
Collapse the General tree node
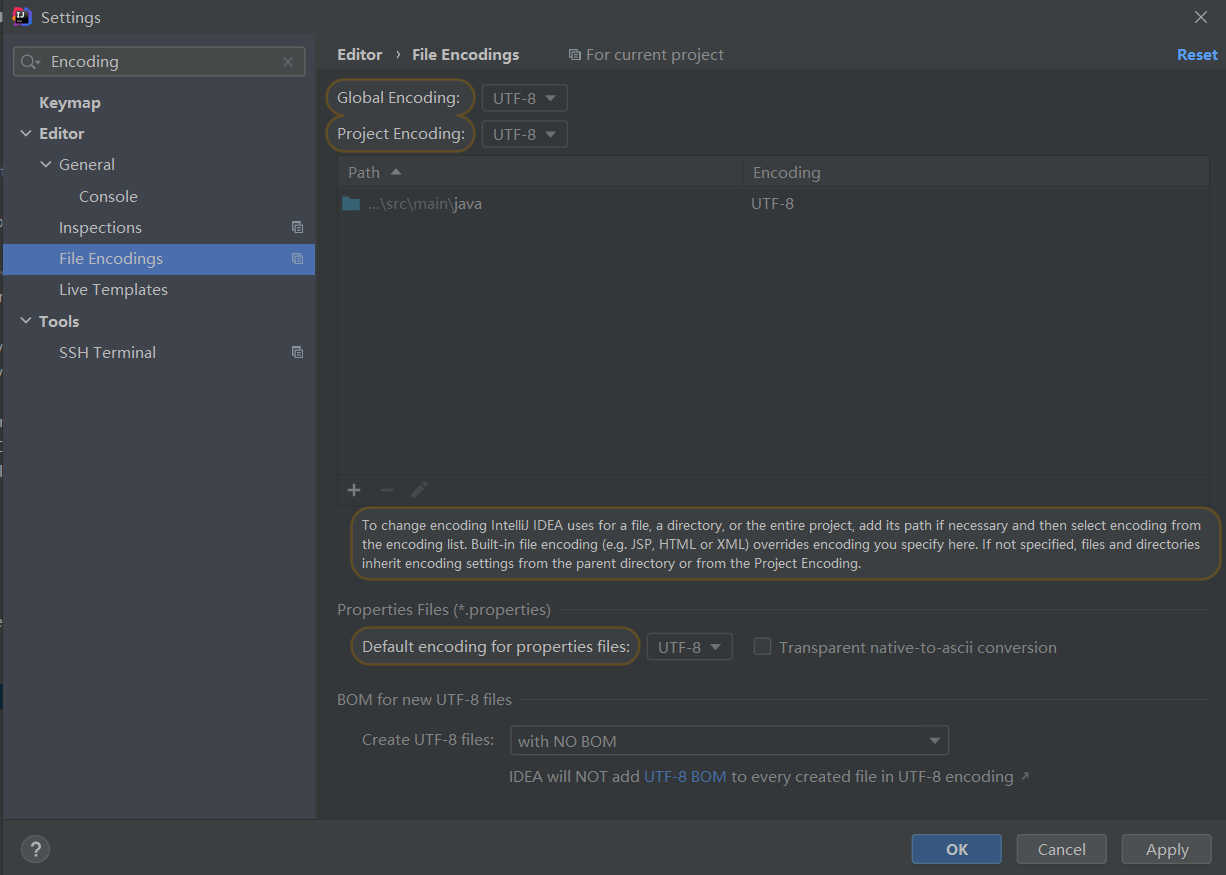[46, 165]
